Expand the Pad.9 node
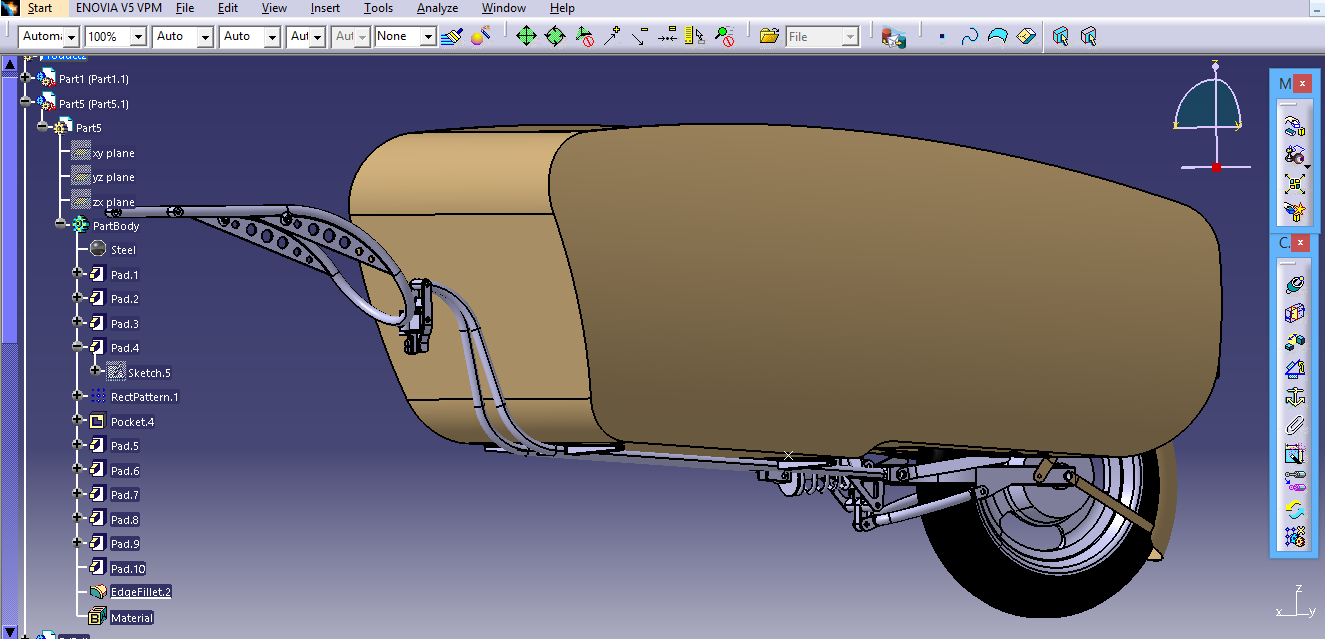 point(78,543)
